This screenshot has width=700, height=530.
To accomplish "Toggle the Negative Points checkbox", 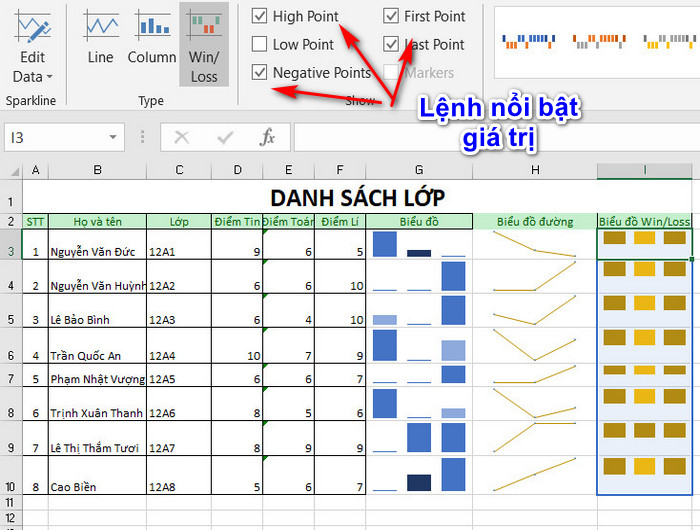I will (x=259, y=72).
